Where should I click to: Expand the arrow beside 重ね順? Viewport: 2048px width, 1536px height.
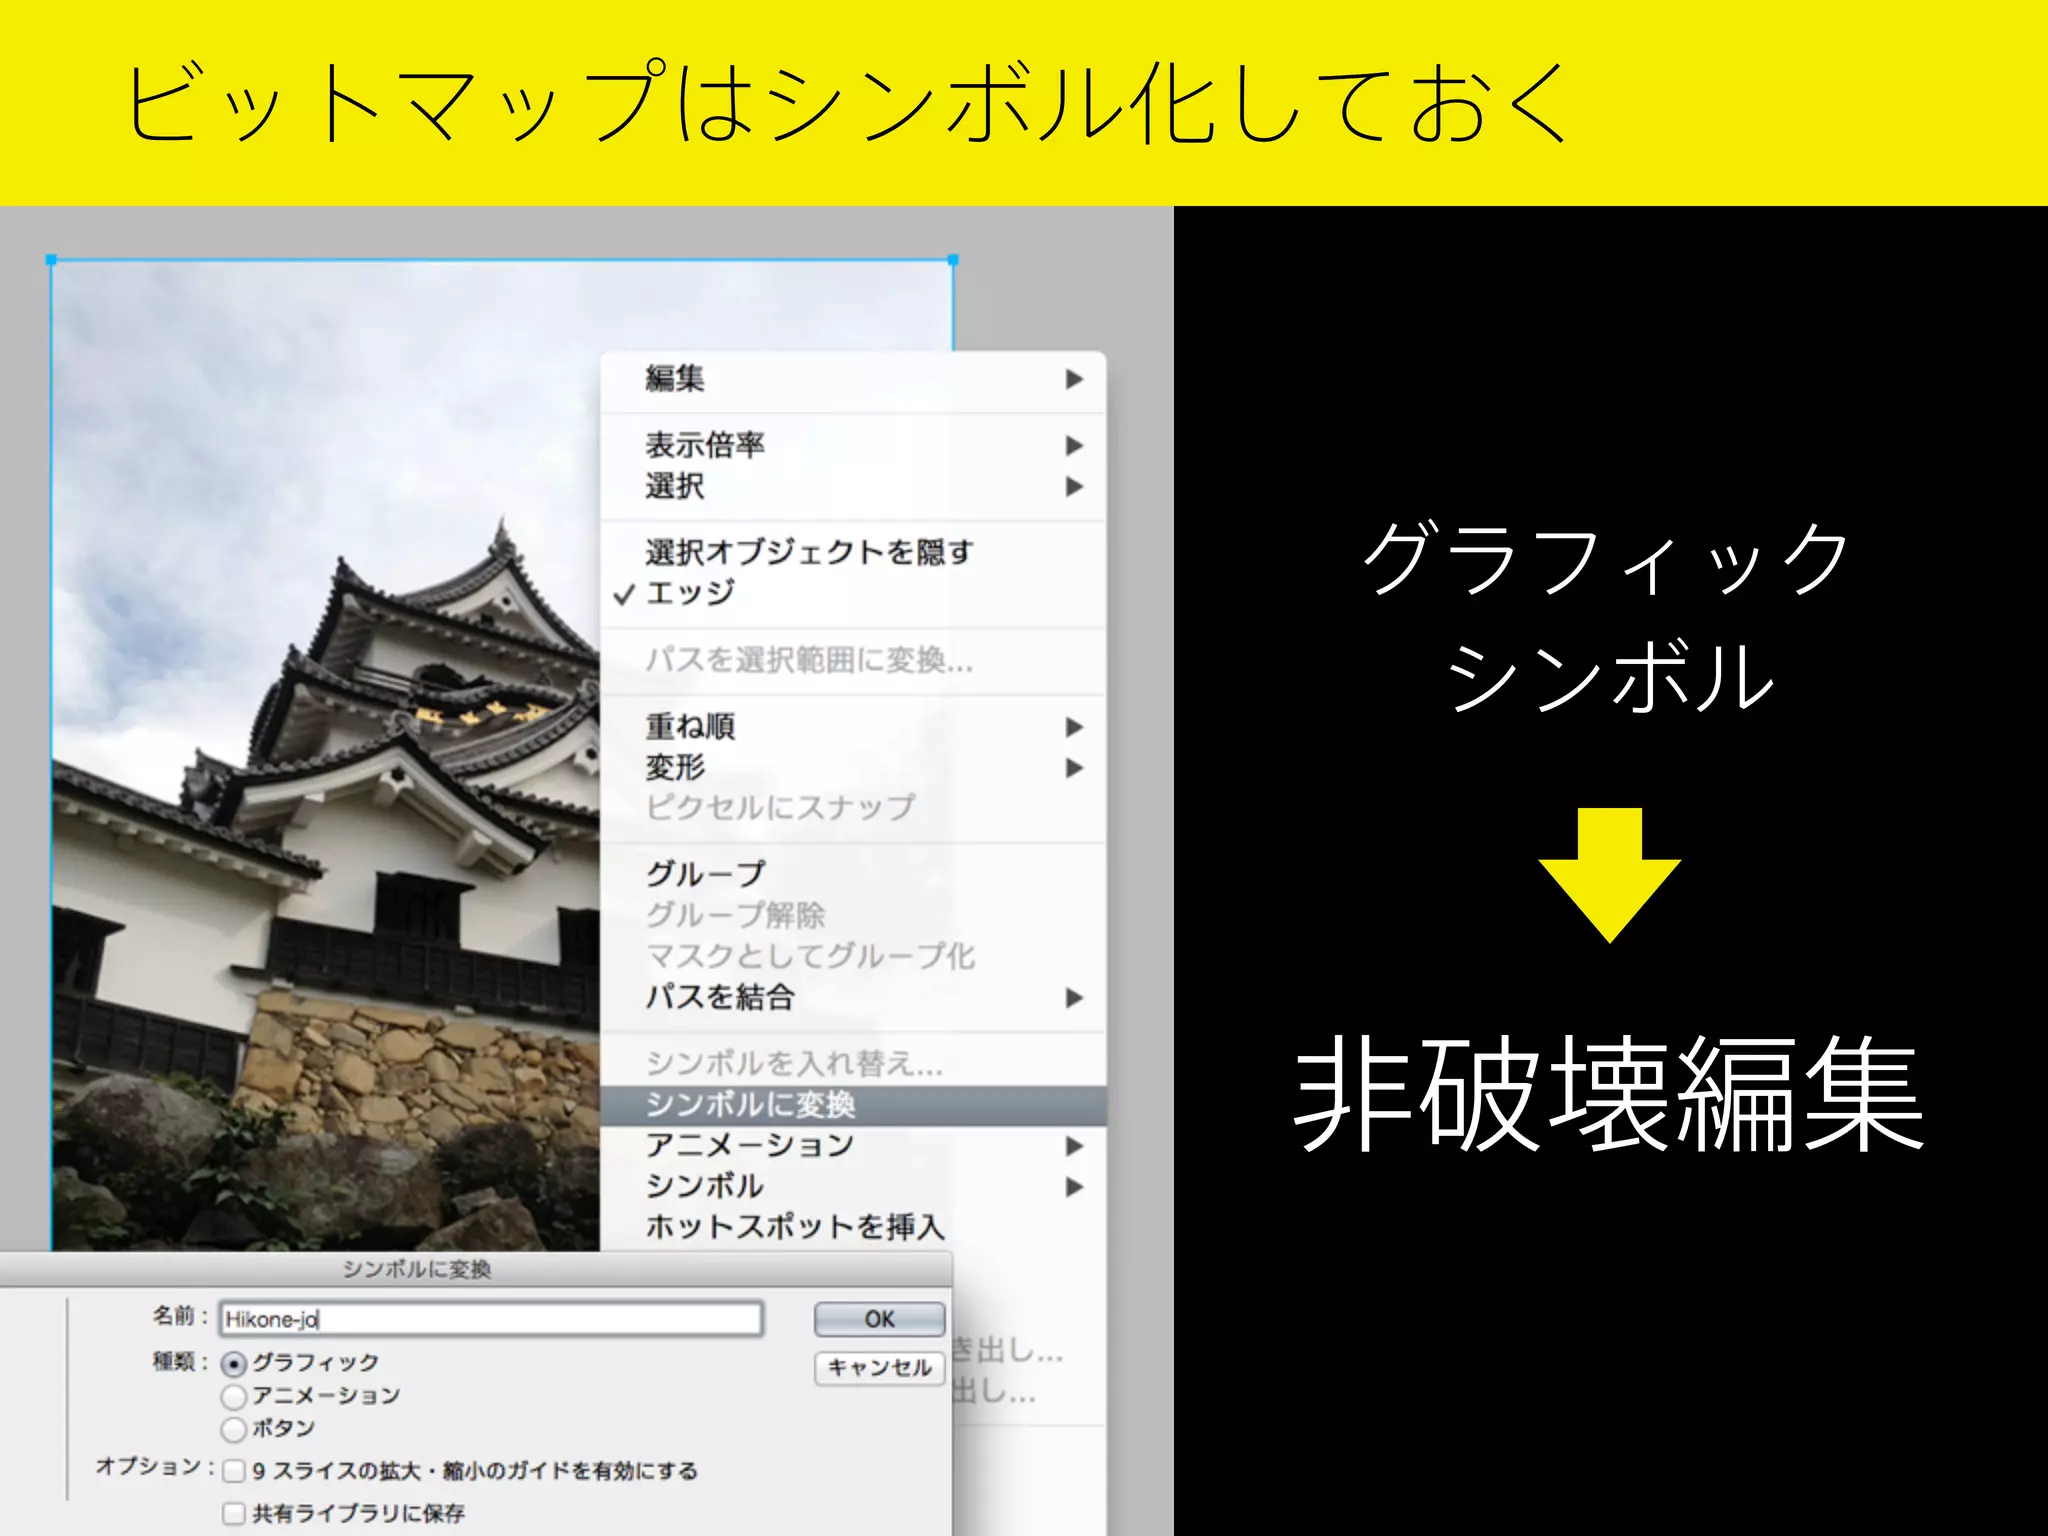[1074, 727]
